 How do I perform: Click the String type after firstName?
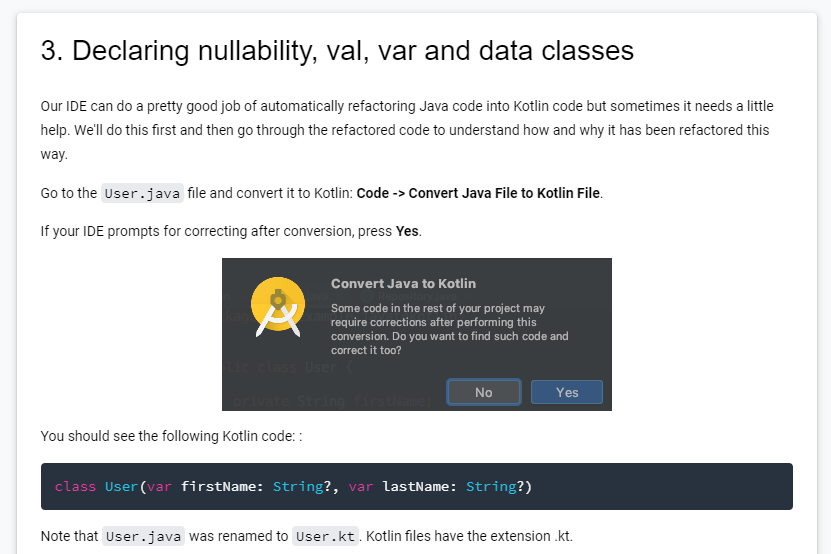(298, 487)
